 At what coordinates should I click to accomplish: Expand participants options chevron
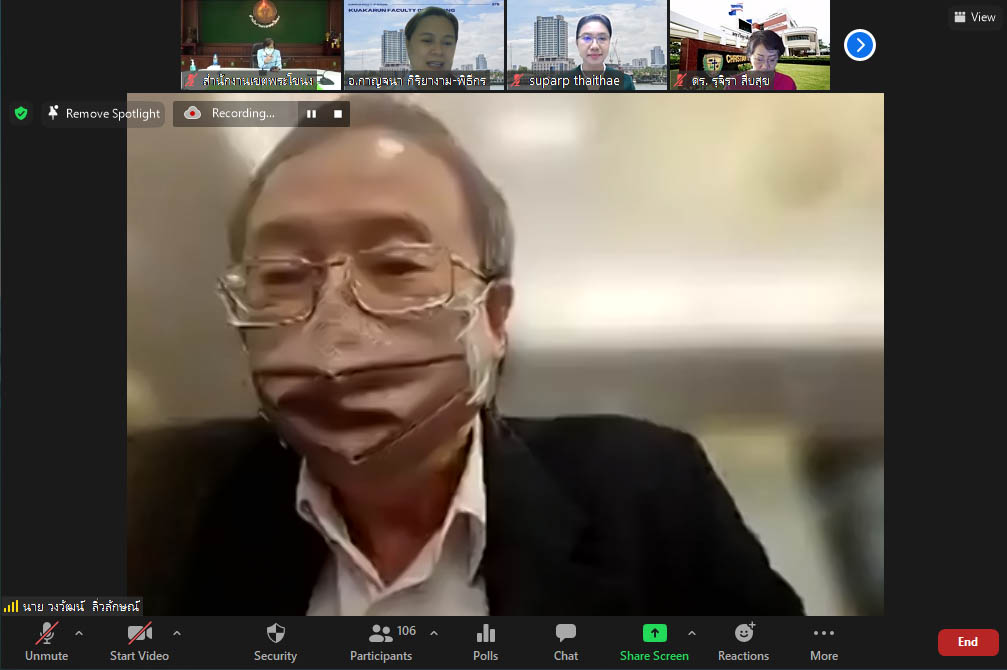434,633
